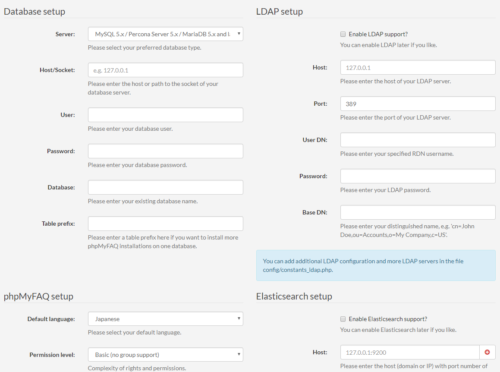
Task: Open the database Server type dropdown
Action: (166, 34)
